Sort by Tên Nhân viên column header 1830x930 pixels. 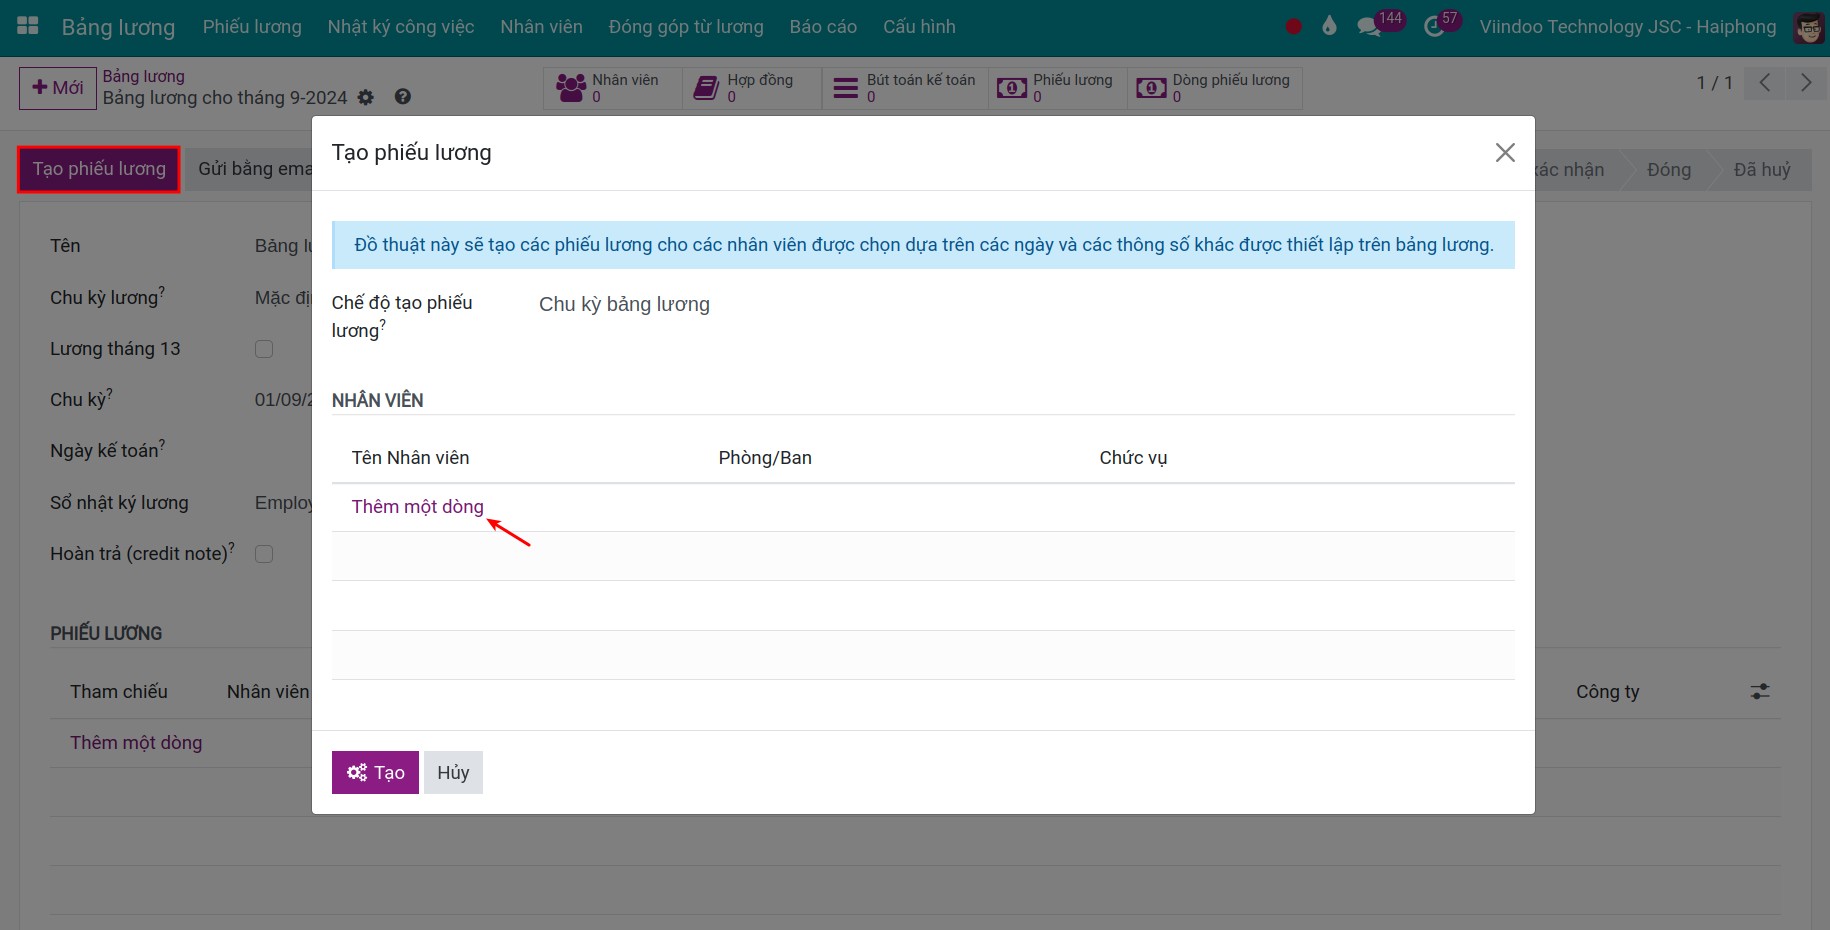[410, 458]
